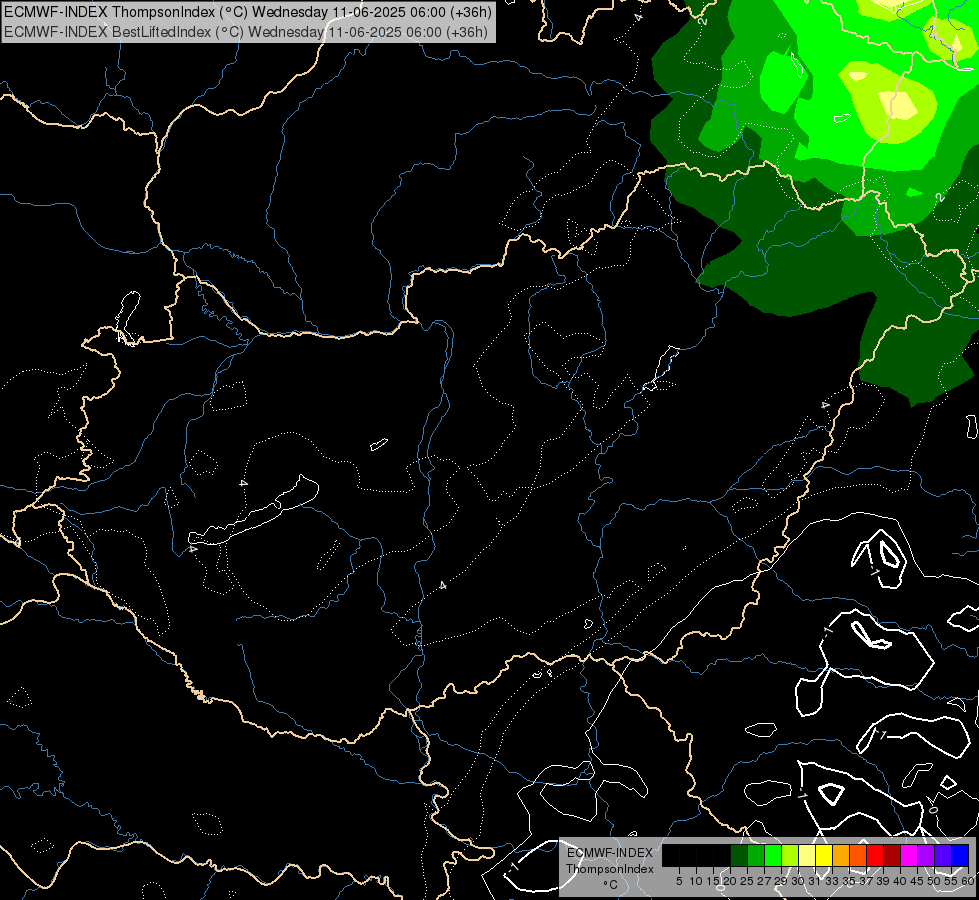
Task: Click the '5' tick label on legend
Action: 679,881
